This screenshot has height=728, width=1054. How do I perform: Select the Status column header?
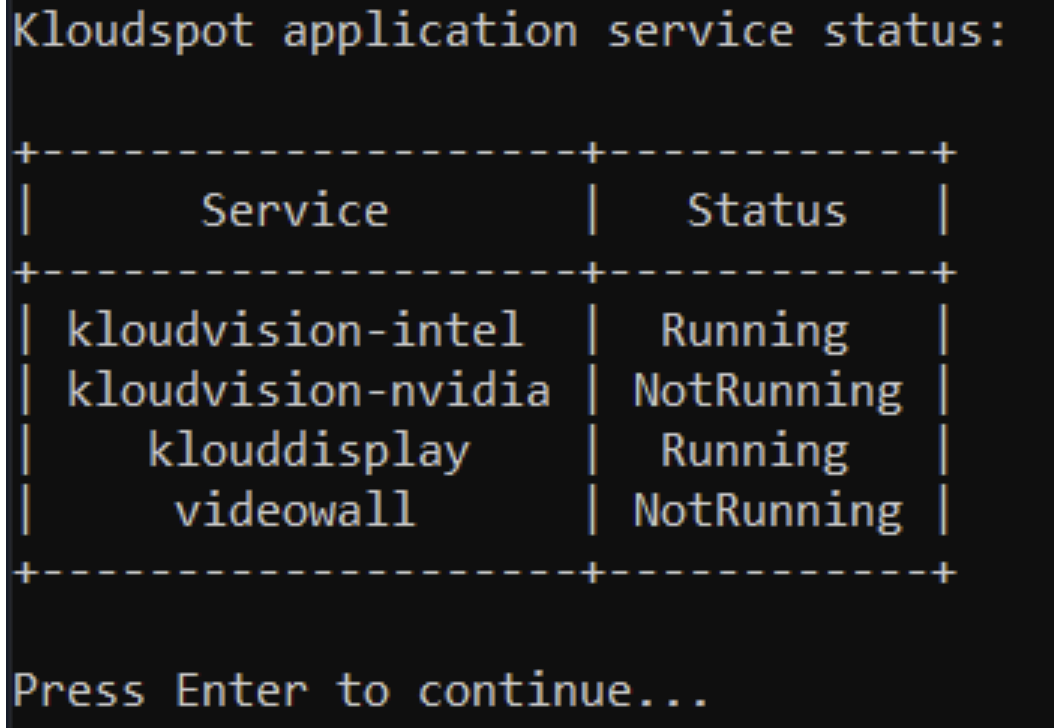coord(767,210)
